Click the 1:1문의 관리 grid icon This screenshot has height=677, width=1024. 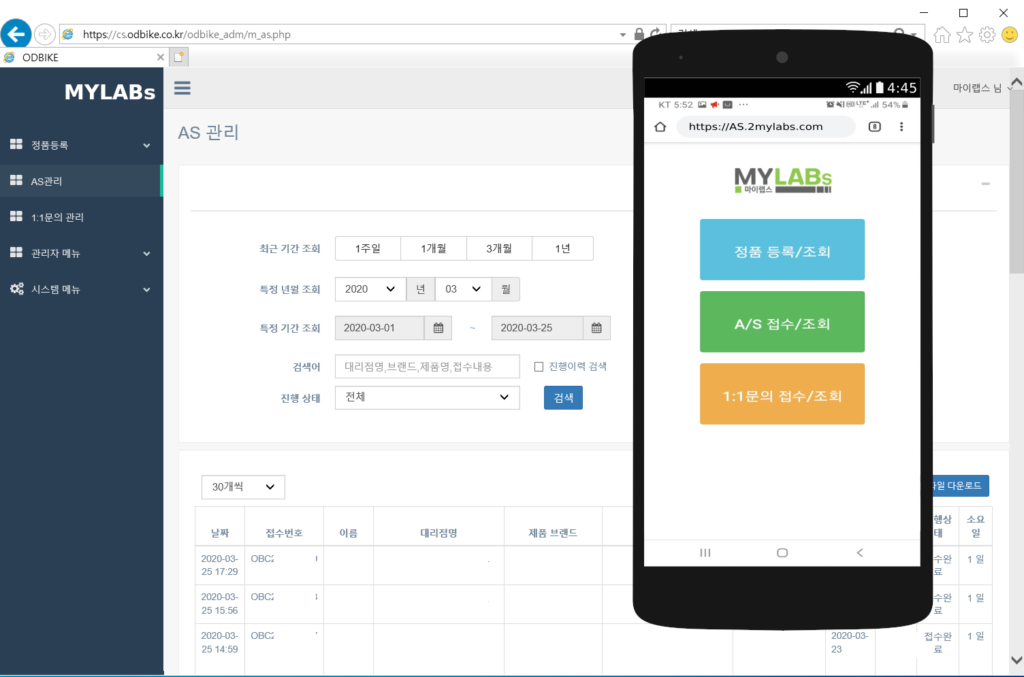(x=16, y=216)
